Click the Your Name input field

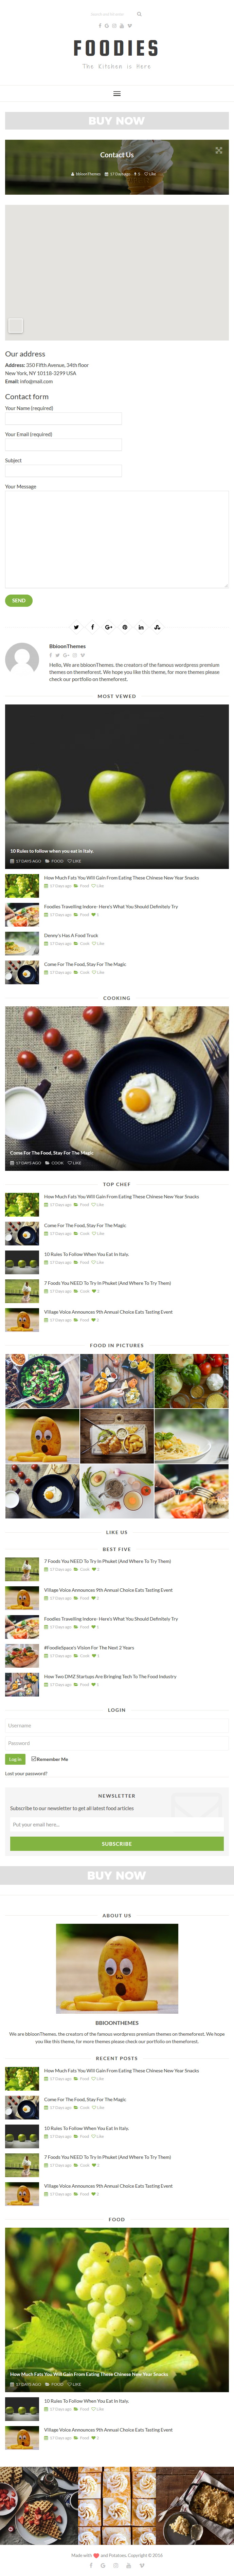(x=63, y=419)
